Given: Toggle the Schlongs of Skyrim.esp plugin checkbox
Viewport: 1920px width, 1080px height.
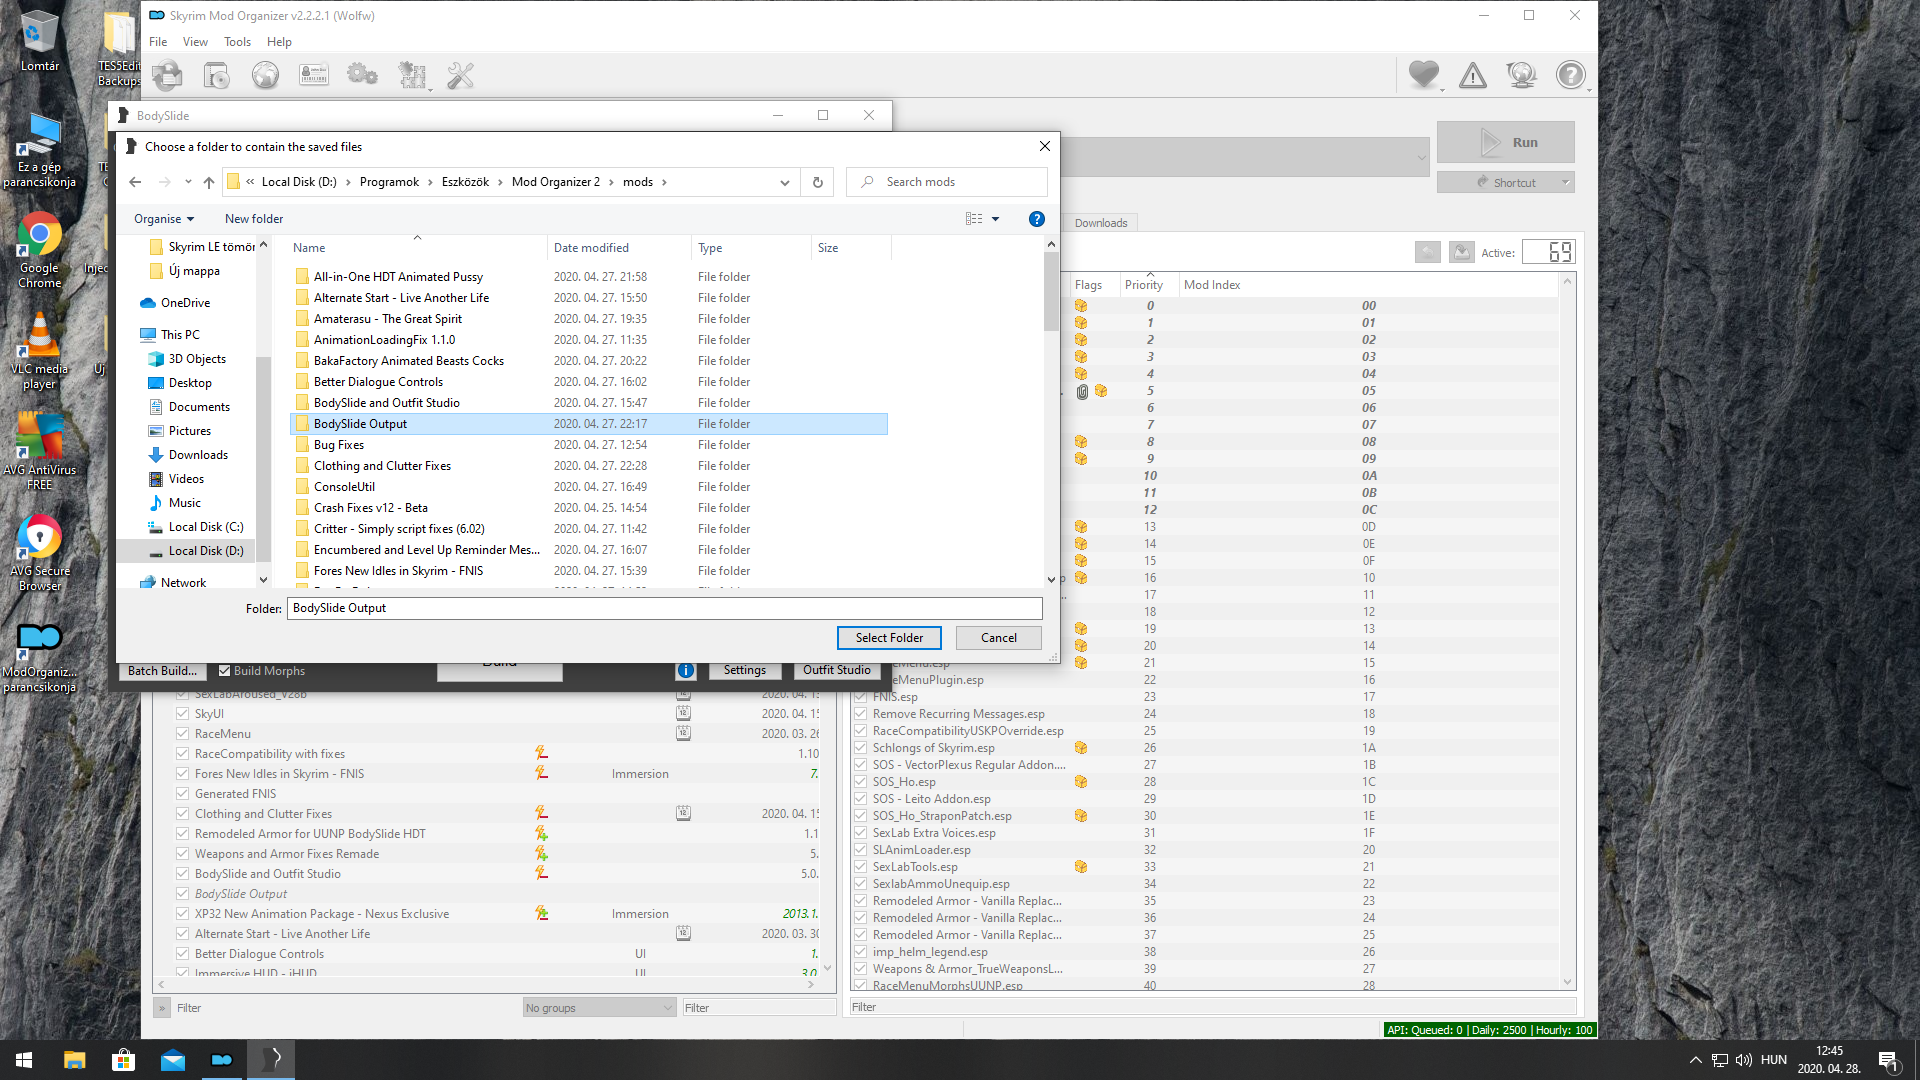Looking at the screenshot, I should tap(860, 748).
